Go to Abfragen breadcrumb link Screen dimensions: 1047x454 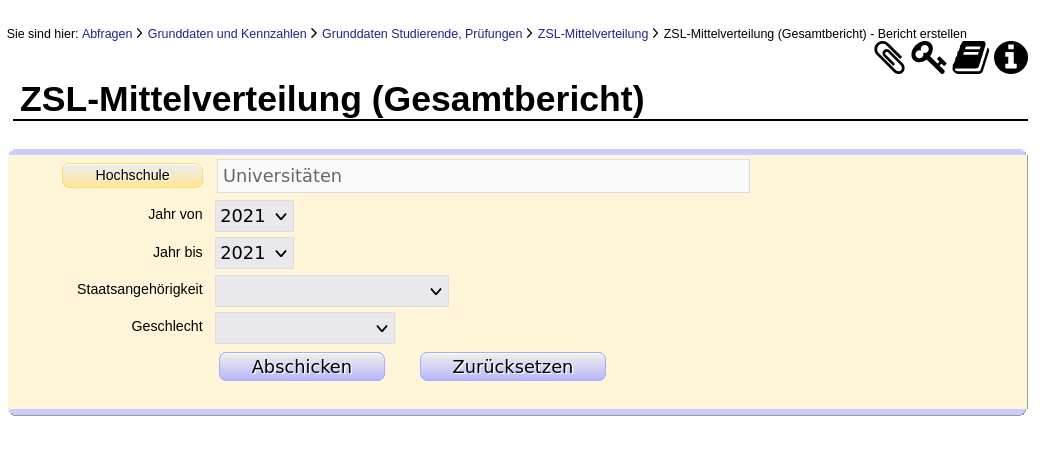[107, 34]
